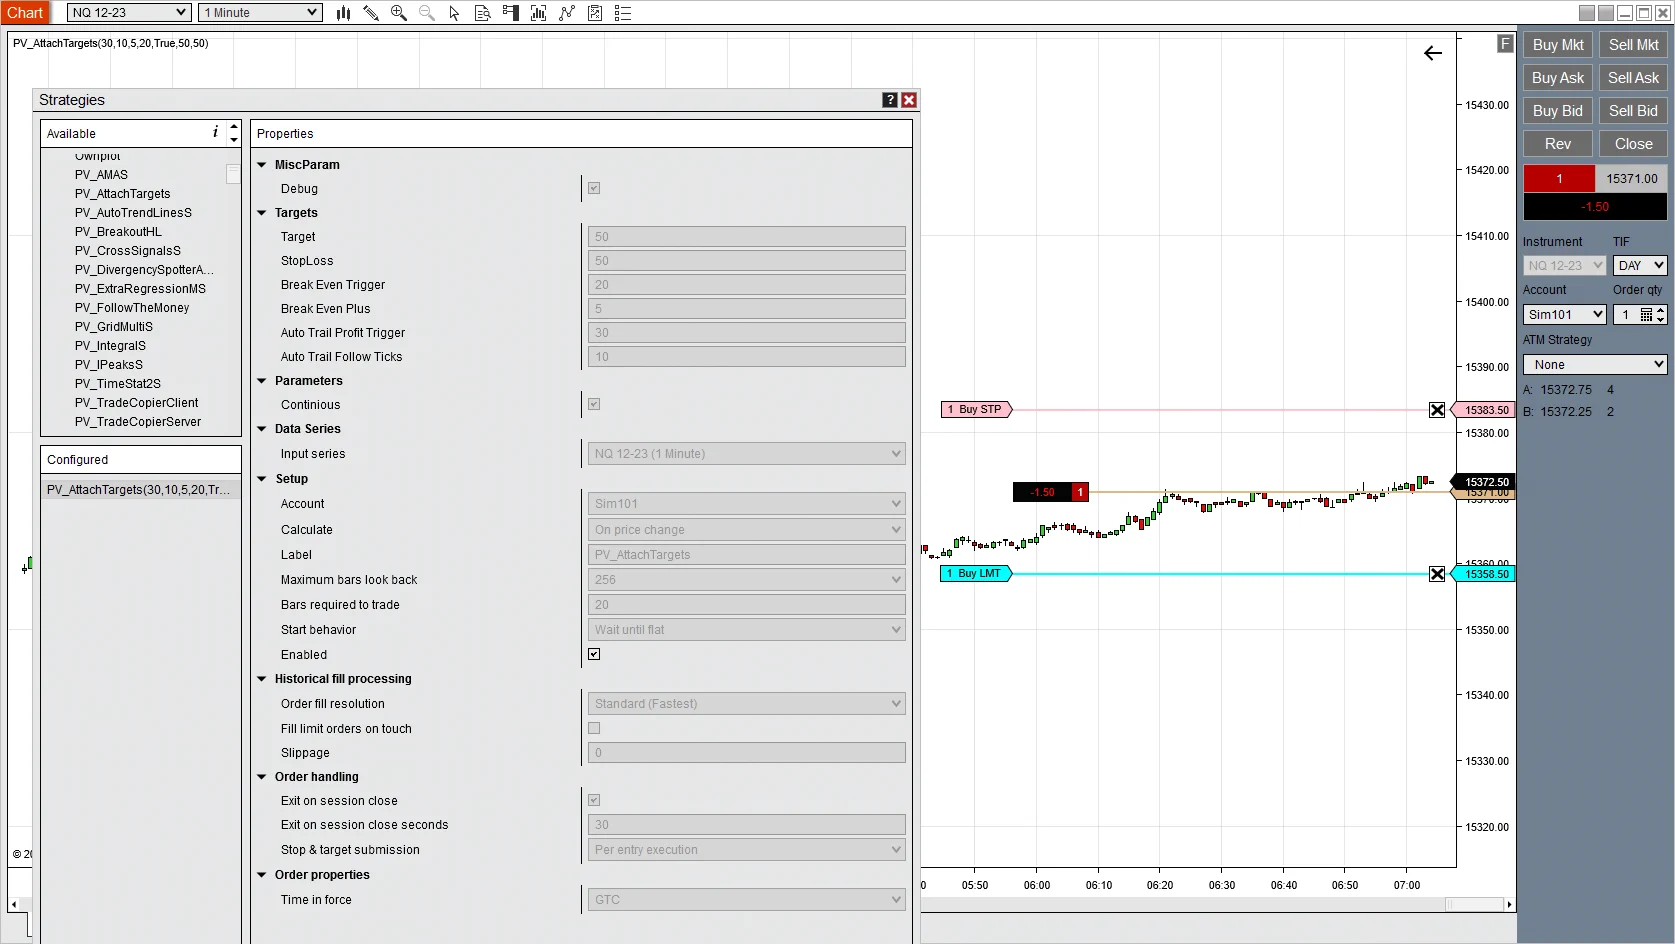Open the bar chart style icon

tap(343, 13)
